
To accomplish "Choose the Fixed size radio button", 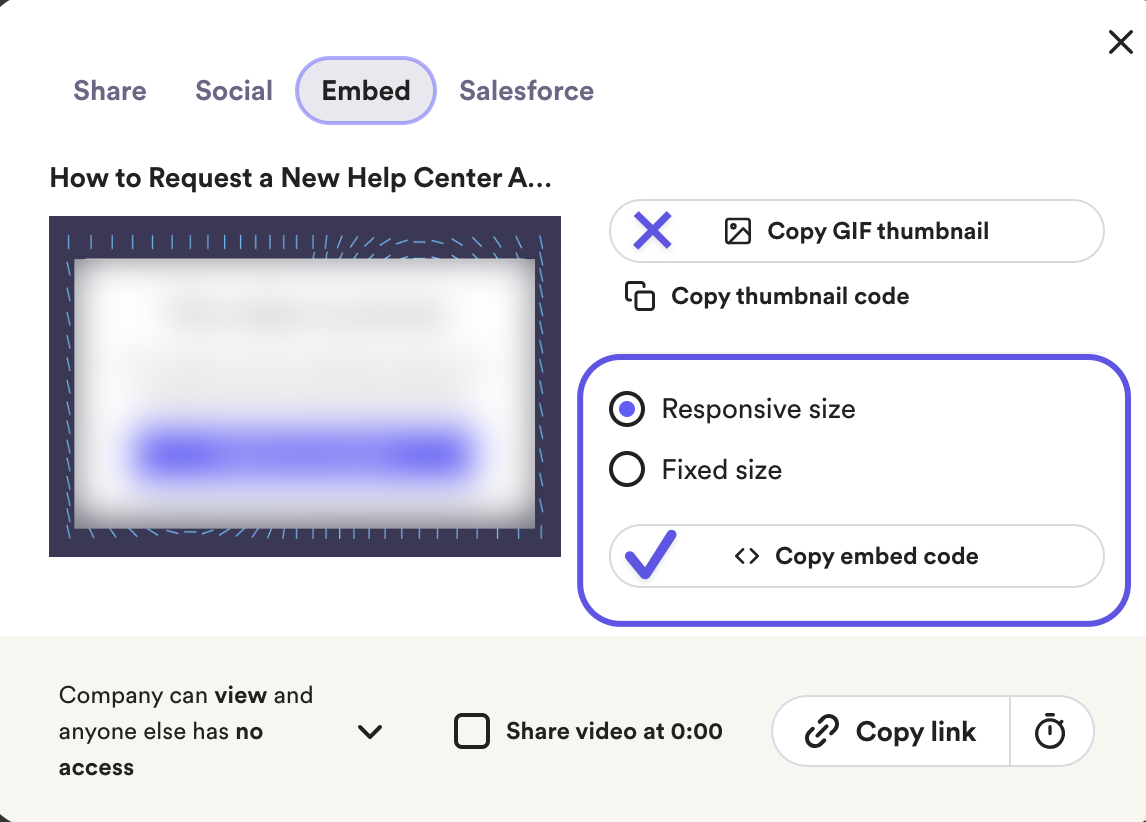I will point(627,470).
